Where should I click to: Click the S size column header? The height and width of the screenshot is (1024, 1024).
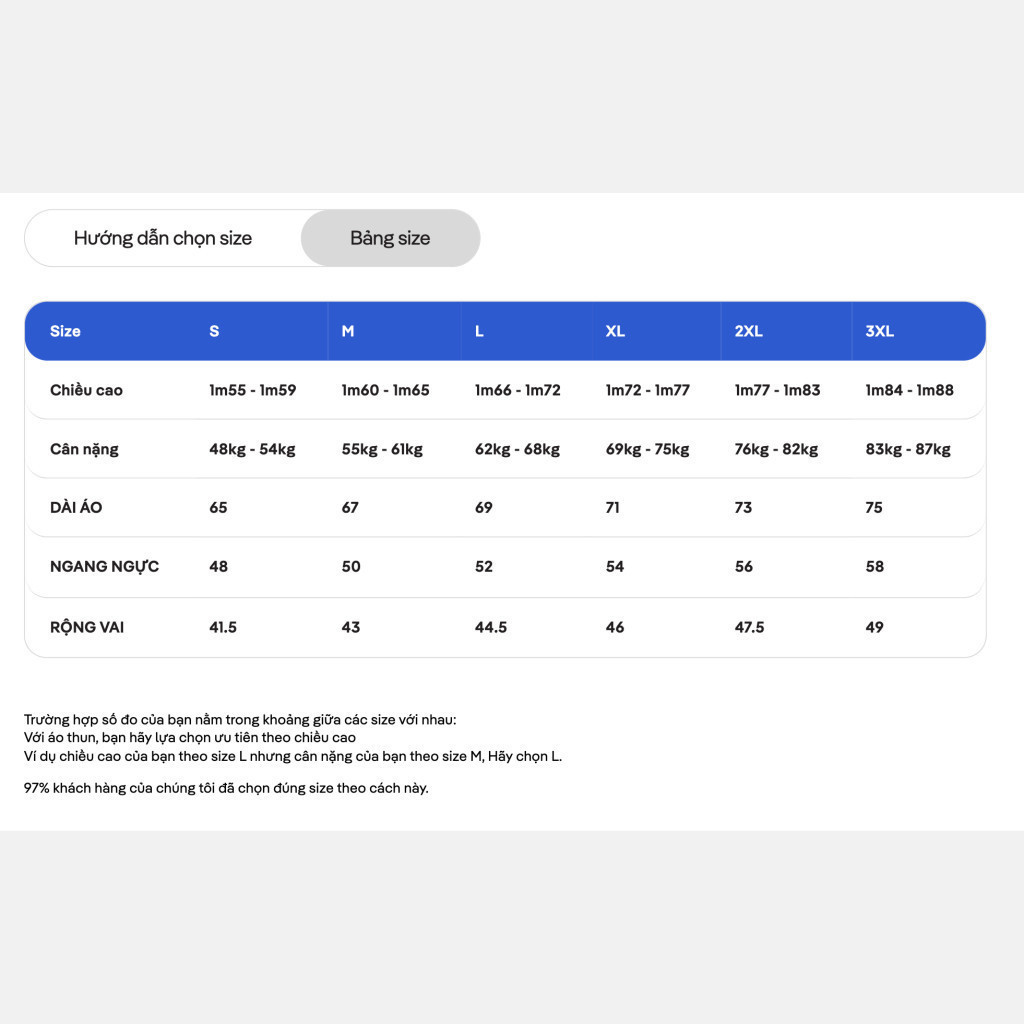(x=214, y=331)
